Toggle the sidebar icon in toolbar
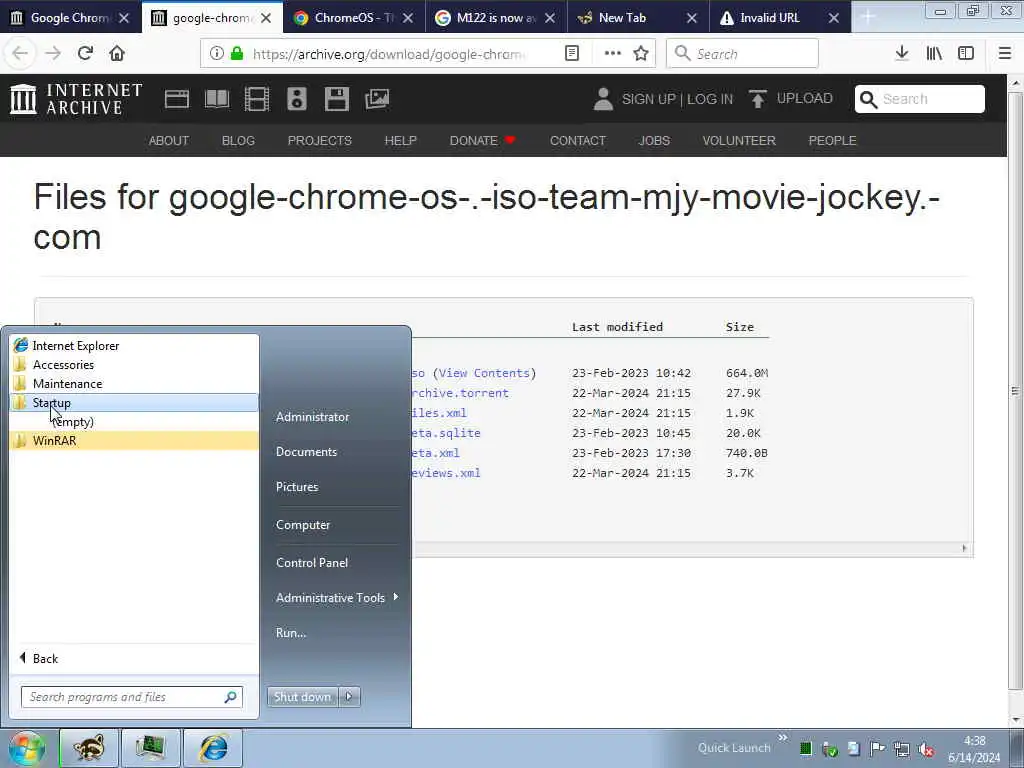The width and height of the screenshot is (1024, 768). 966,54
